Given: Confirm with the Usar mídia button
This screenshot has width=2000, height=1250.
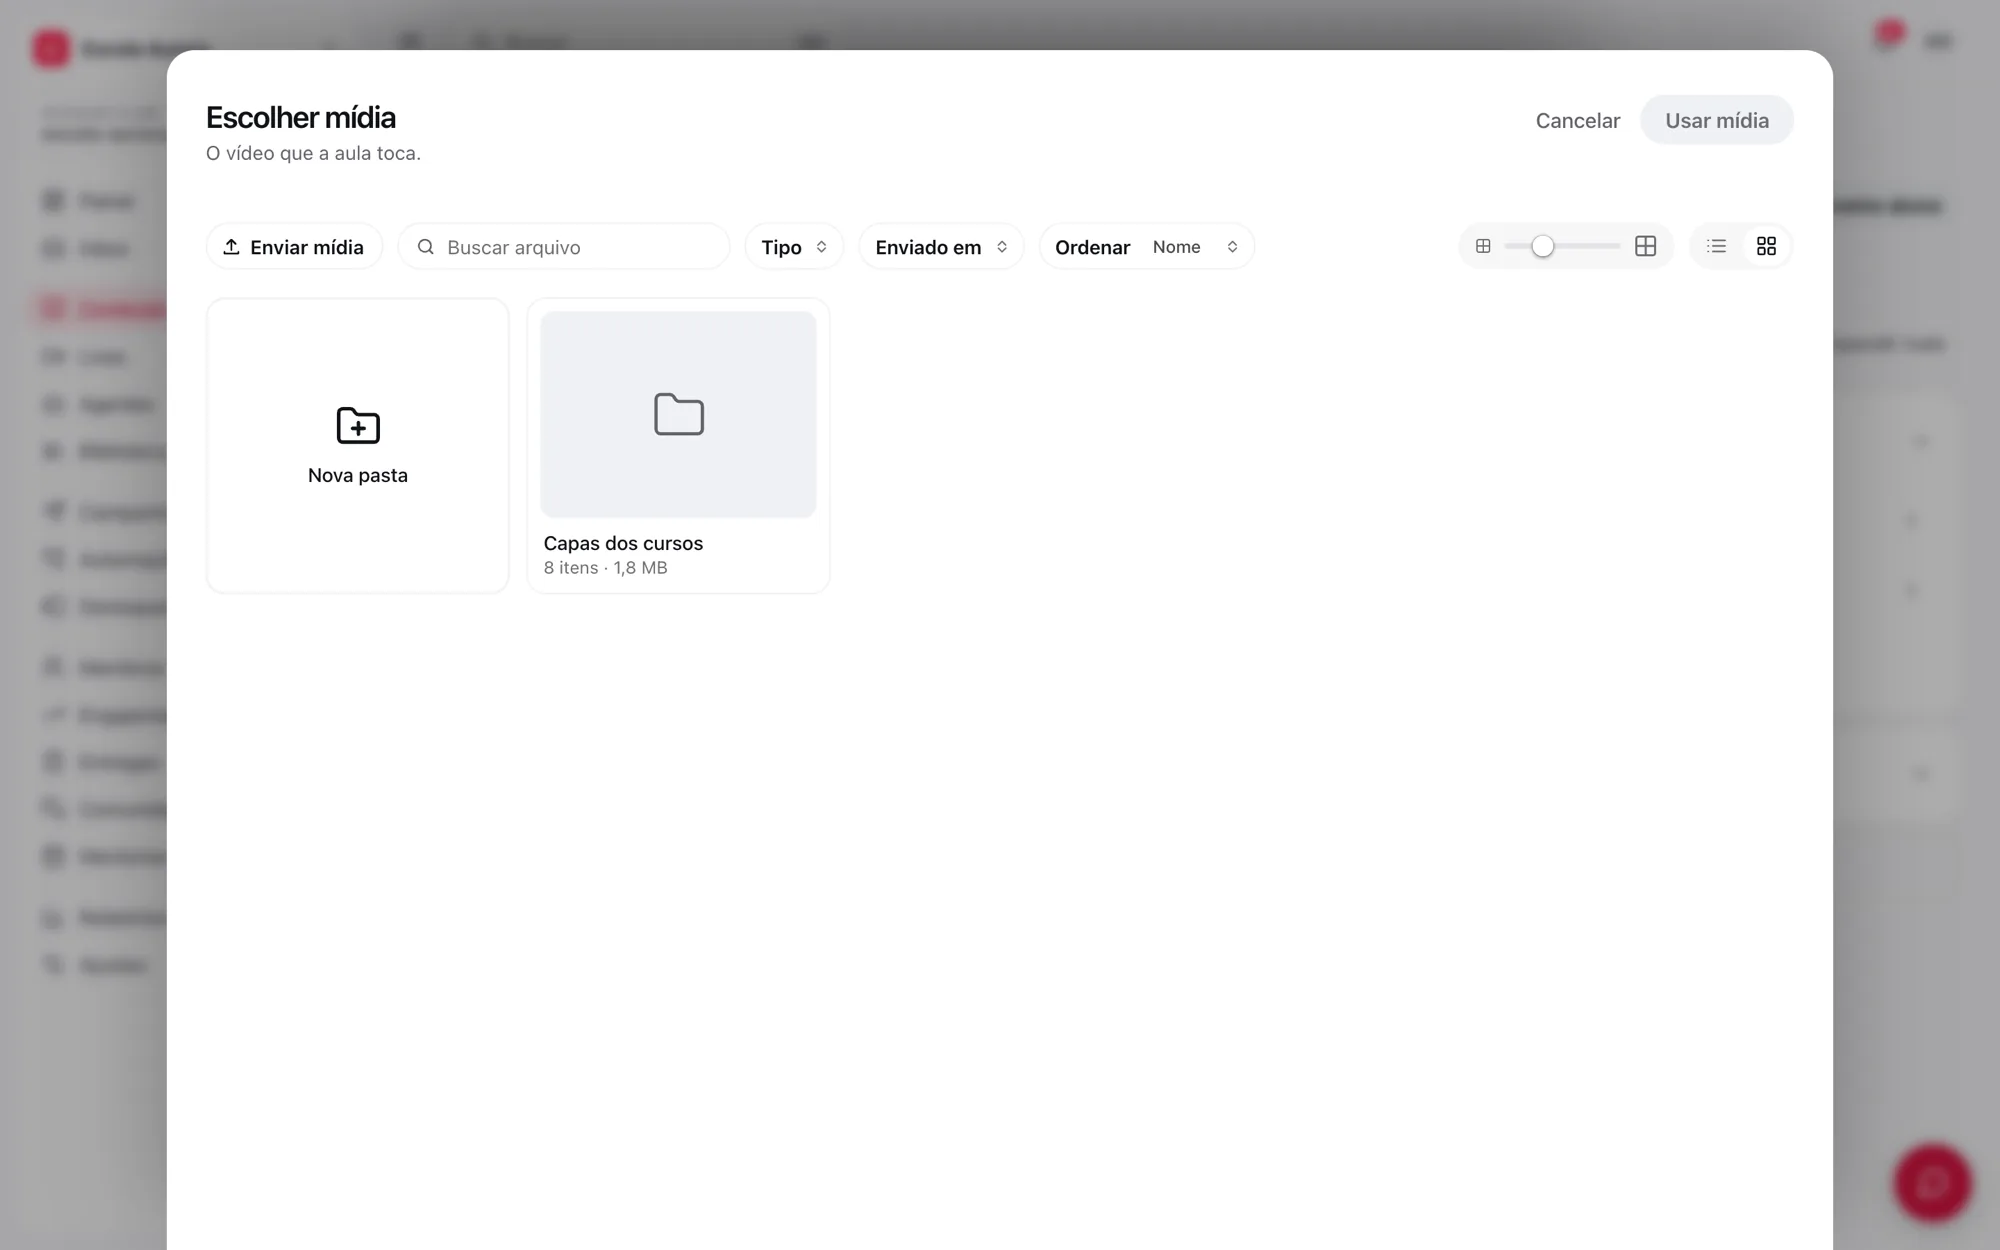Looking at the screenshot, I should [x=1716, y=120].
